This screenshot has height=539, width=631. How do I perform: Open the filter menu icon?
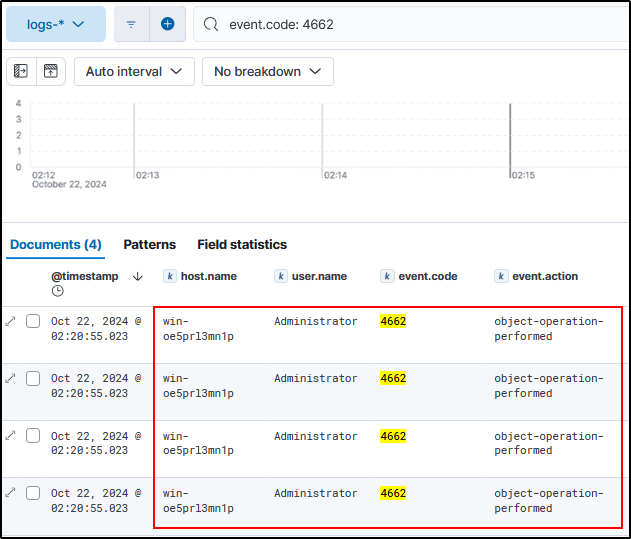coord(131,24)
